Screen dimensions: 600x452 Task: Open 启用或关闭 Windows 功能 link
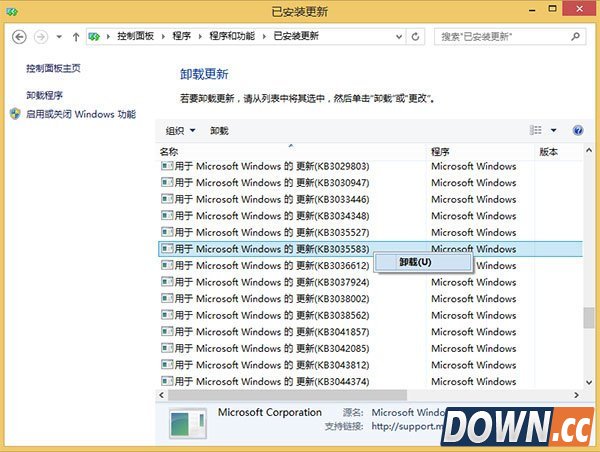(81, 114)
